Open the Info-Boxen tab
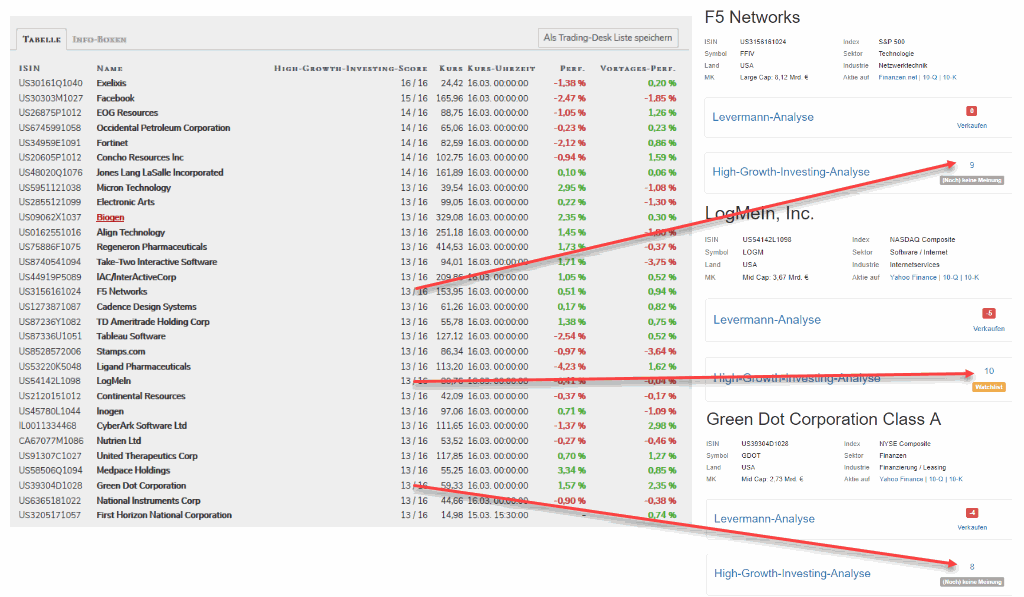The image size is (1024, 597). click(x=99, y=39)
